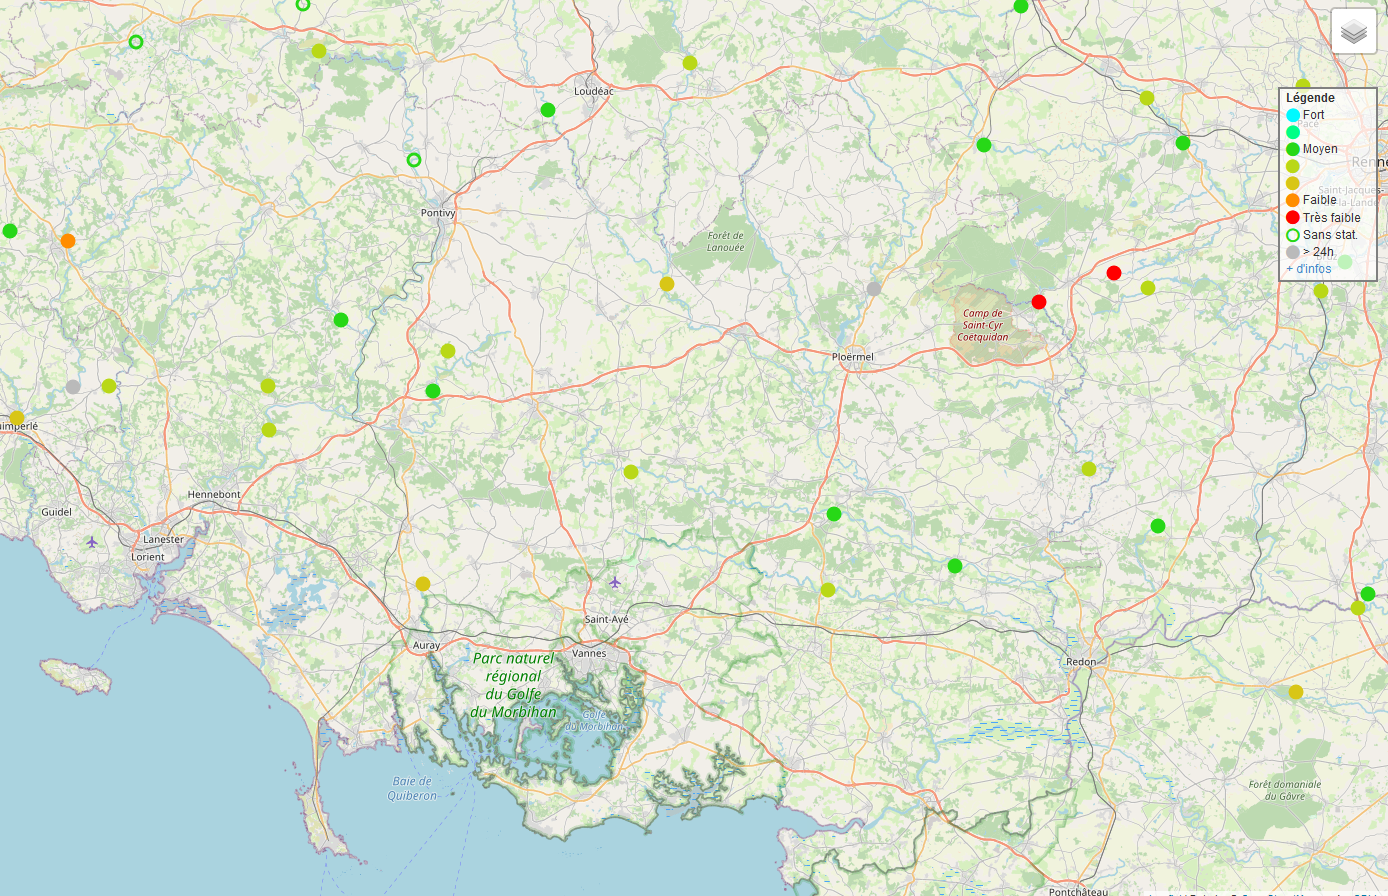The image size is (1388, 896).
Task: Click the Golfe du Morbihan park label
Action: click(513, 685)
